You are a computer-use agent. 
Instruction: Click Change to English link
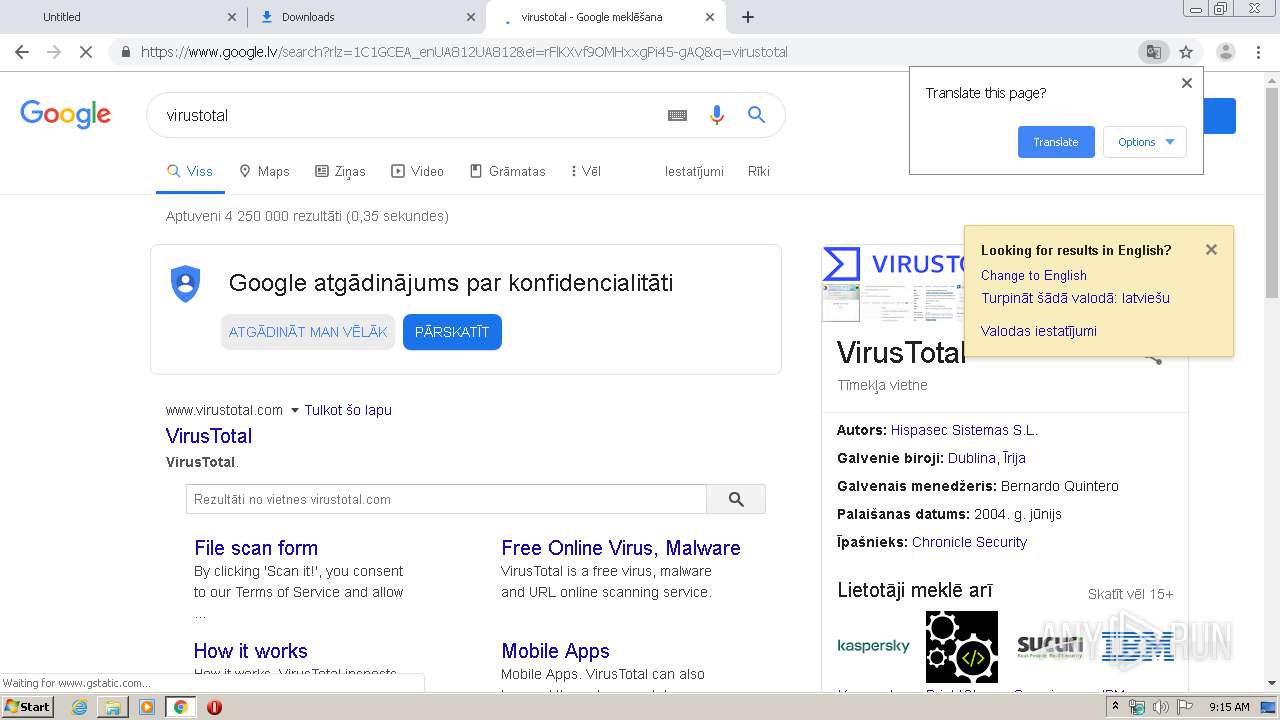pyautogui.click(x=1034, y=275)
